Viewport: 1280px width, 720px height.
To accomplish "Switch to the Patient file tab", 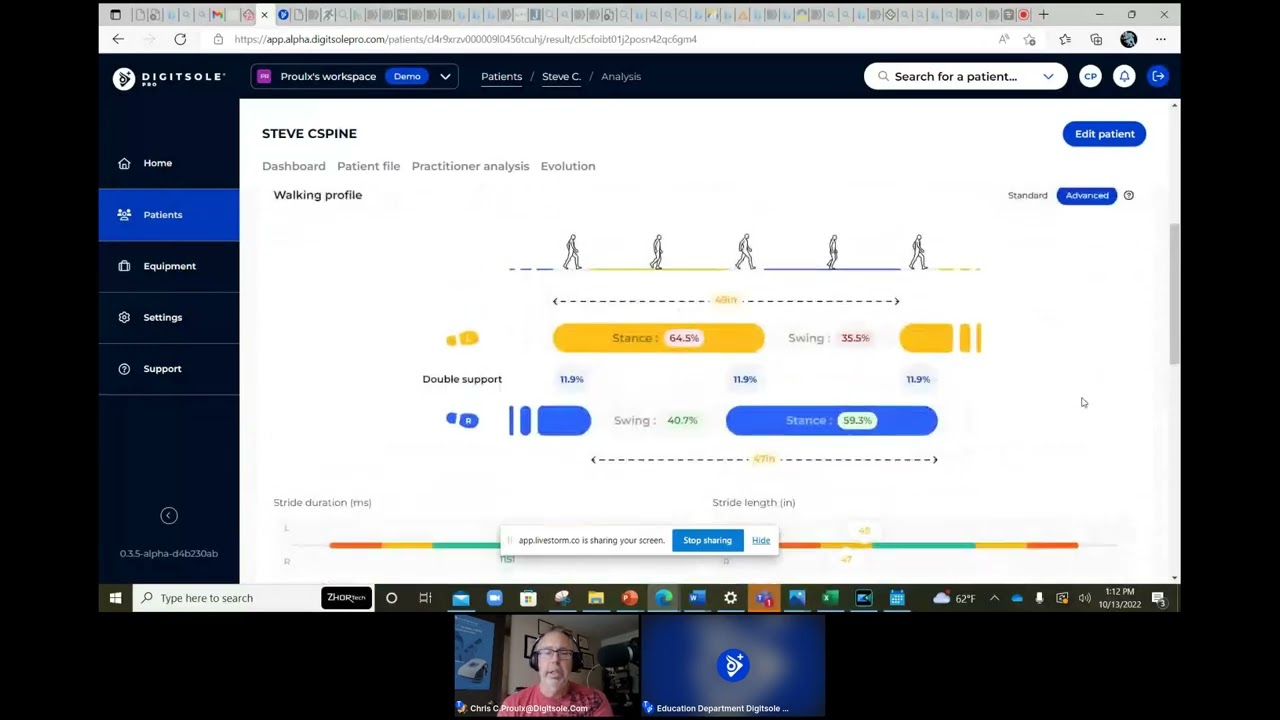I will (368, 166).
